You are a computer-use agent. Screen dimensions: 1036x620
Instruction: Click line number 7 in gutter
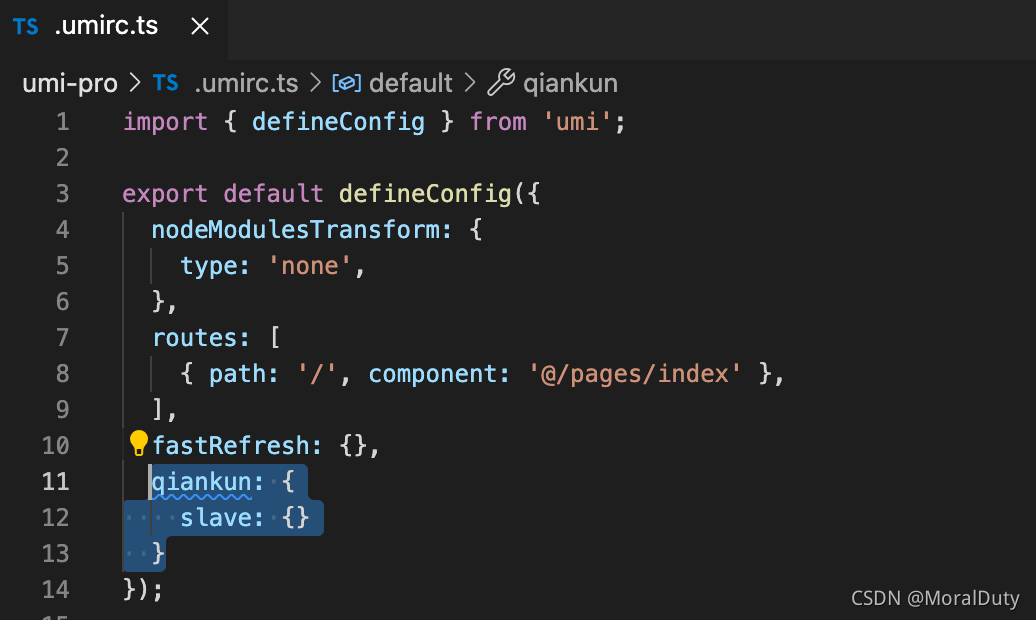coord(63,338)
